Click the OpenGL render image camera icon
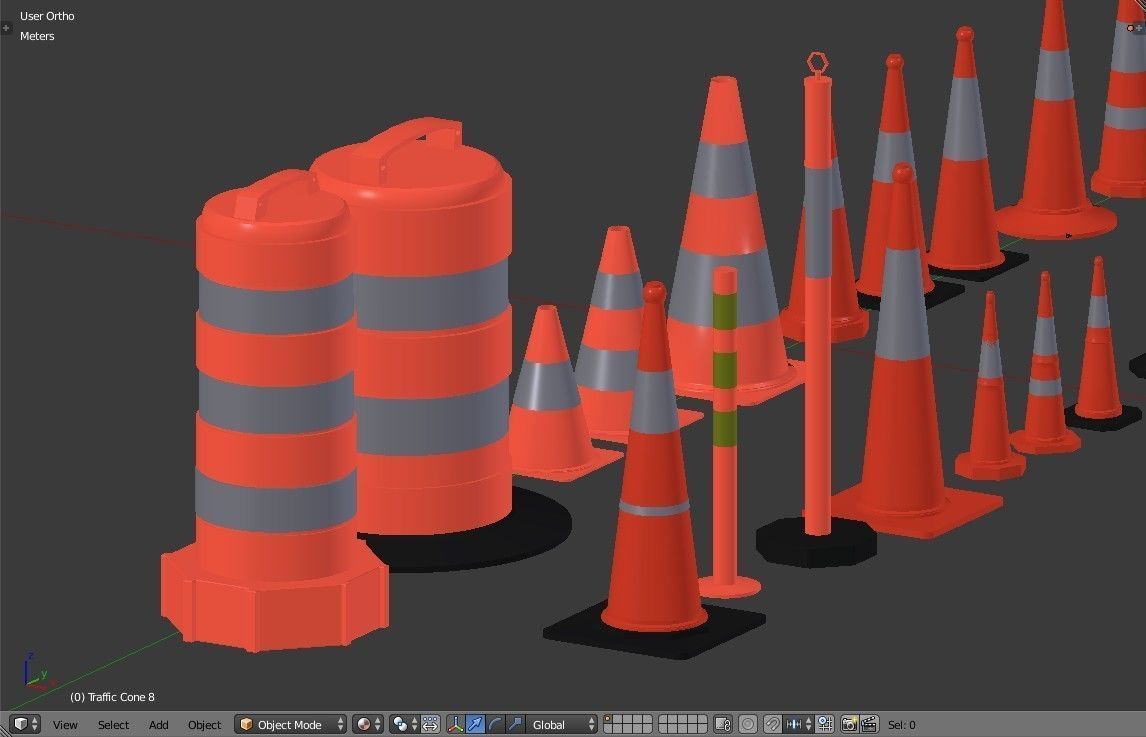Viewport: 1146px width, 737px height. click(851, 724)
